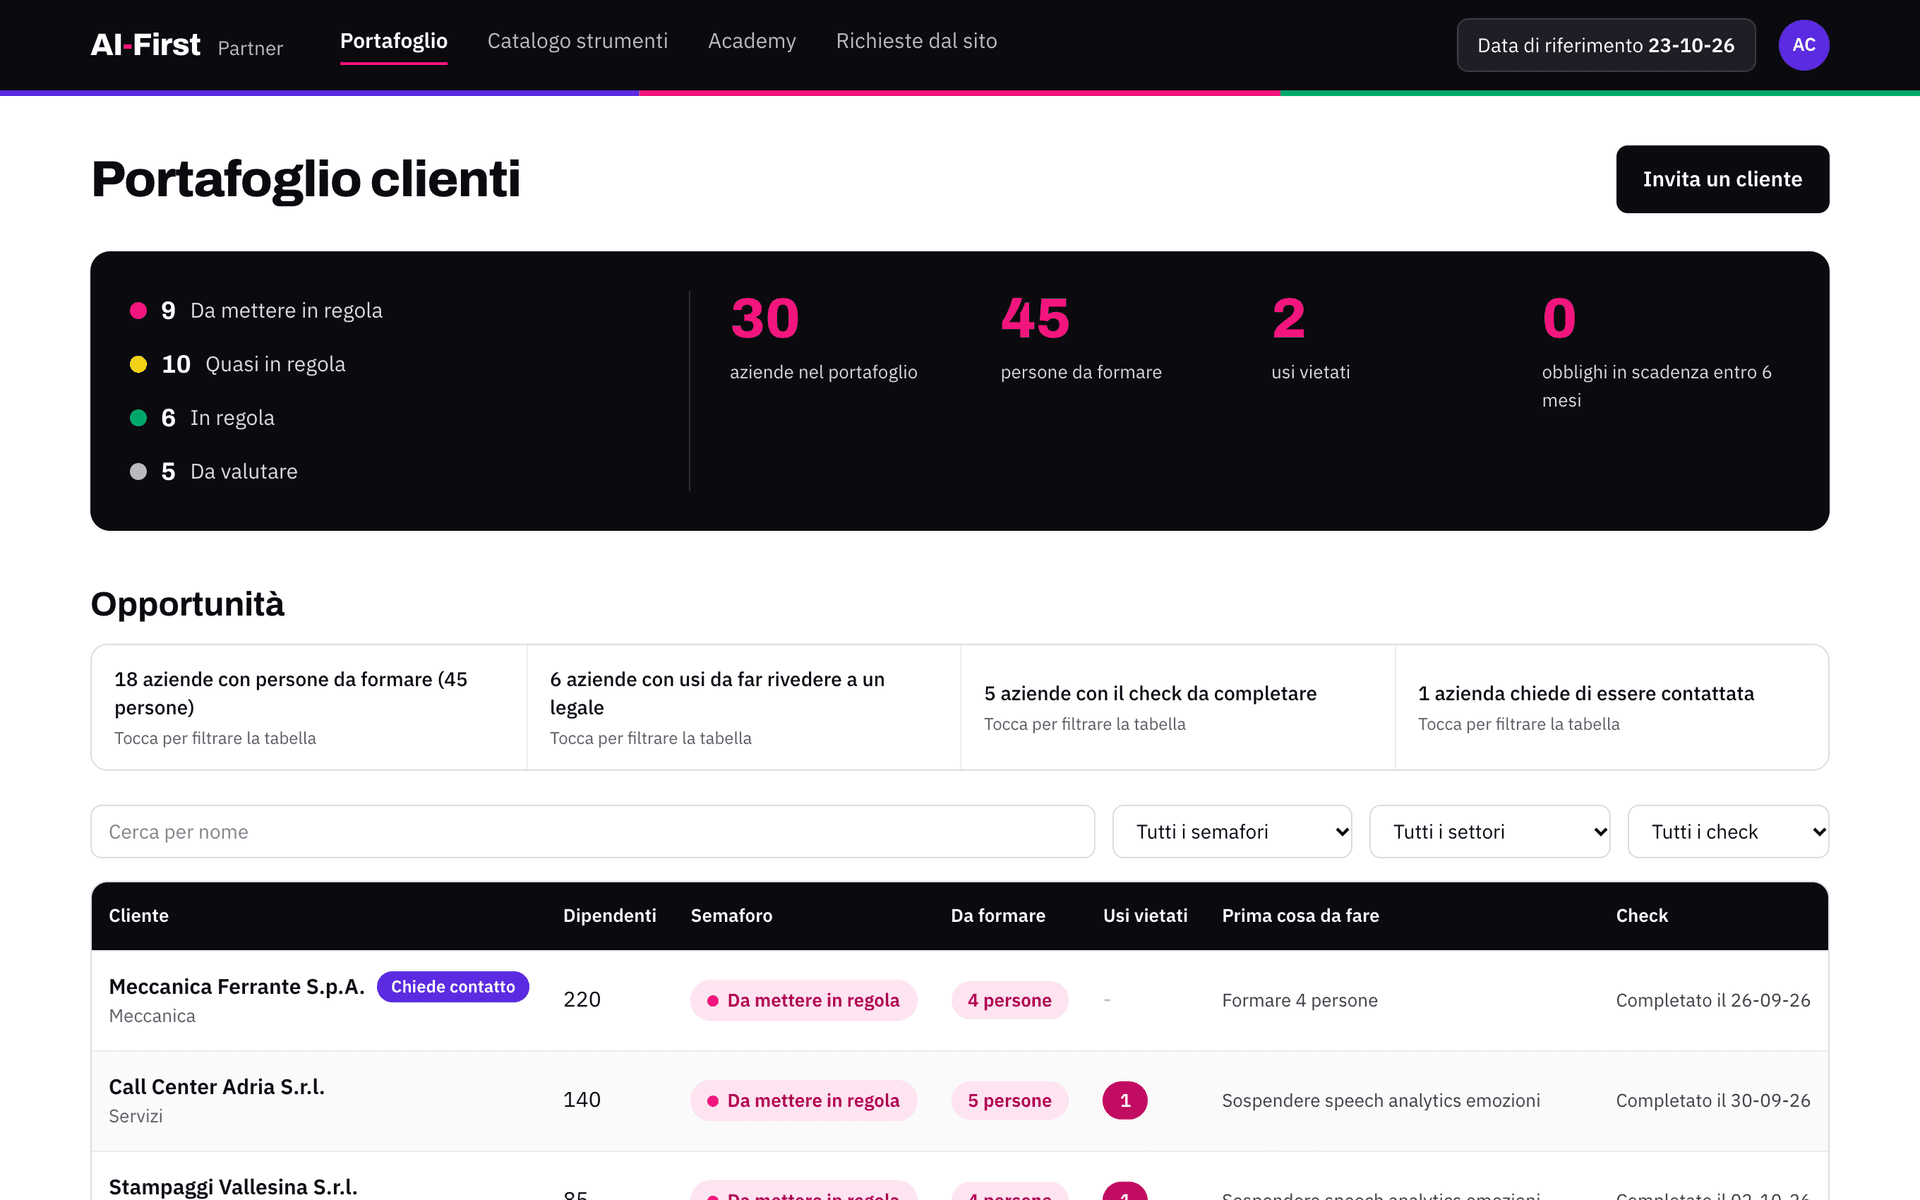Click the Prima cosa da fare column header
Viewport: 1920px width, 1200px height.
point(1300,916)
